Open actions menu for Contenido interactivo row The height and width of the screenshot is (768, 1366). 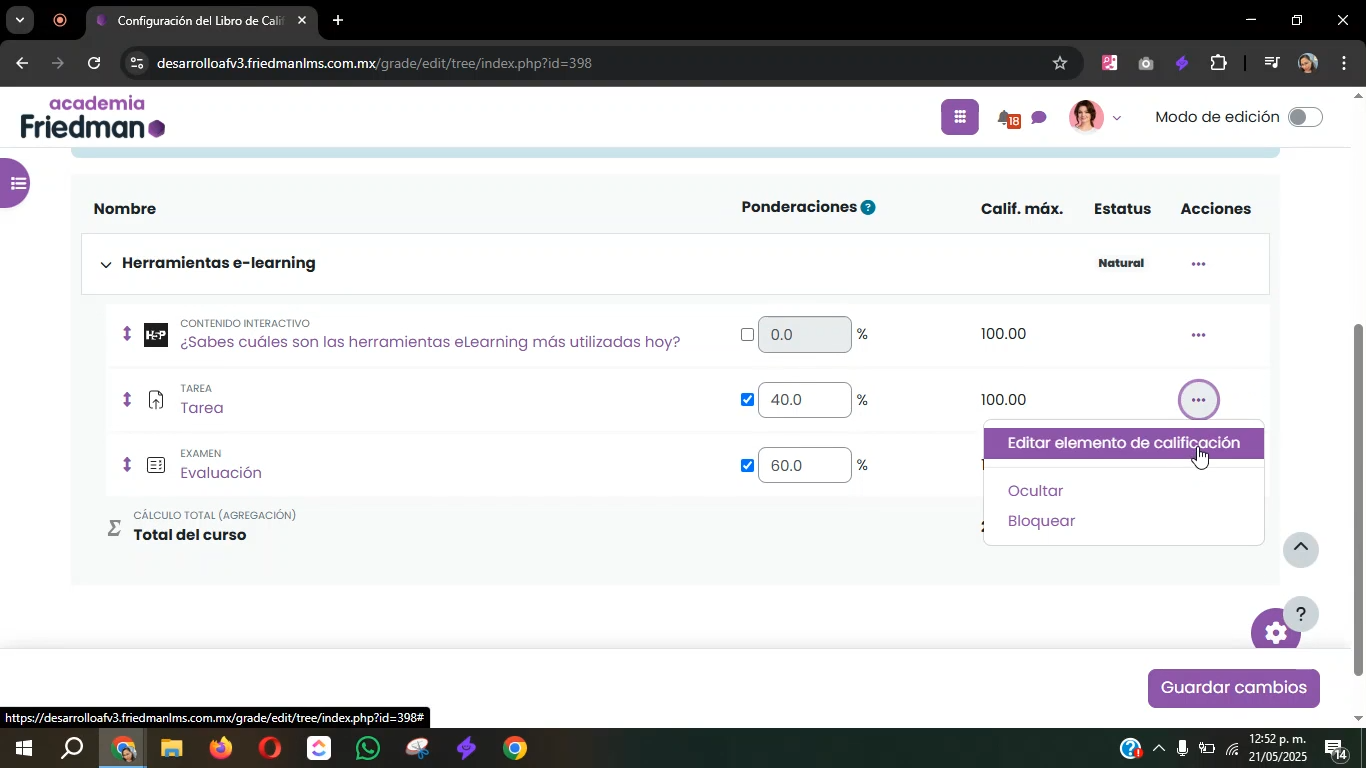pos(1198,335)
